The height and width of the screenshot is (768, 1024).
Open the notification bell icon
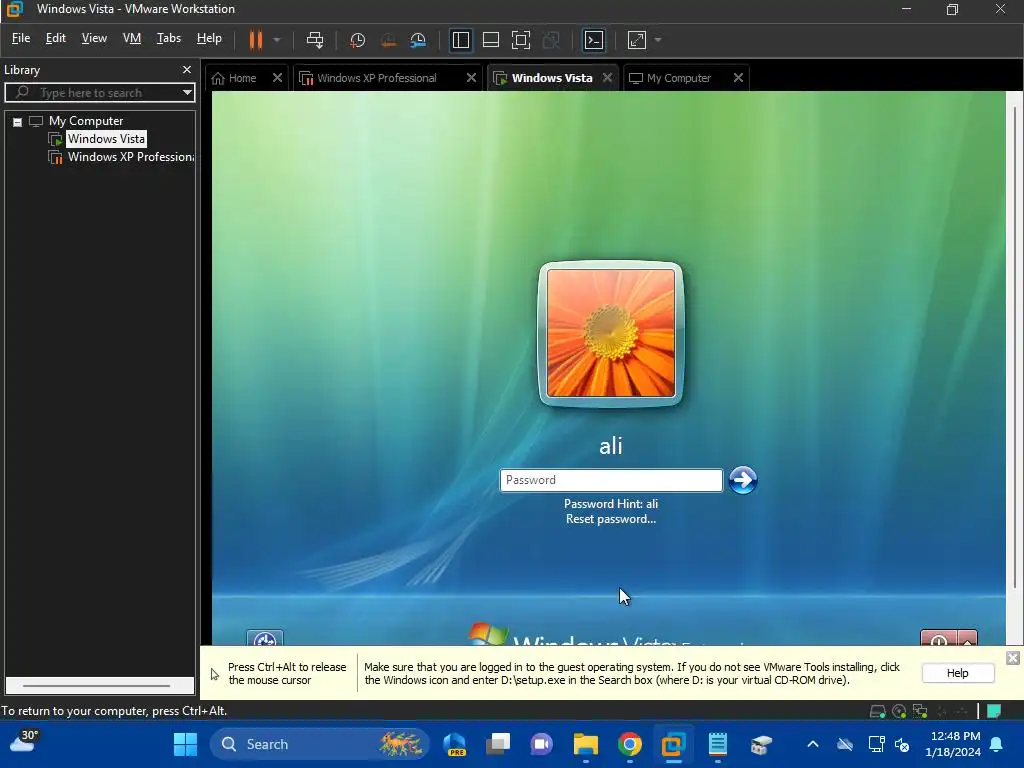point(997,744)
